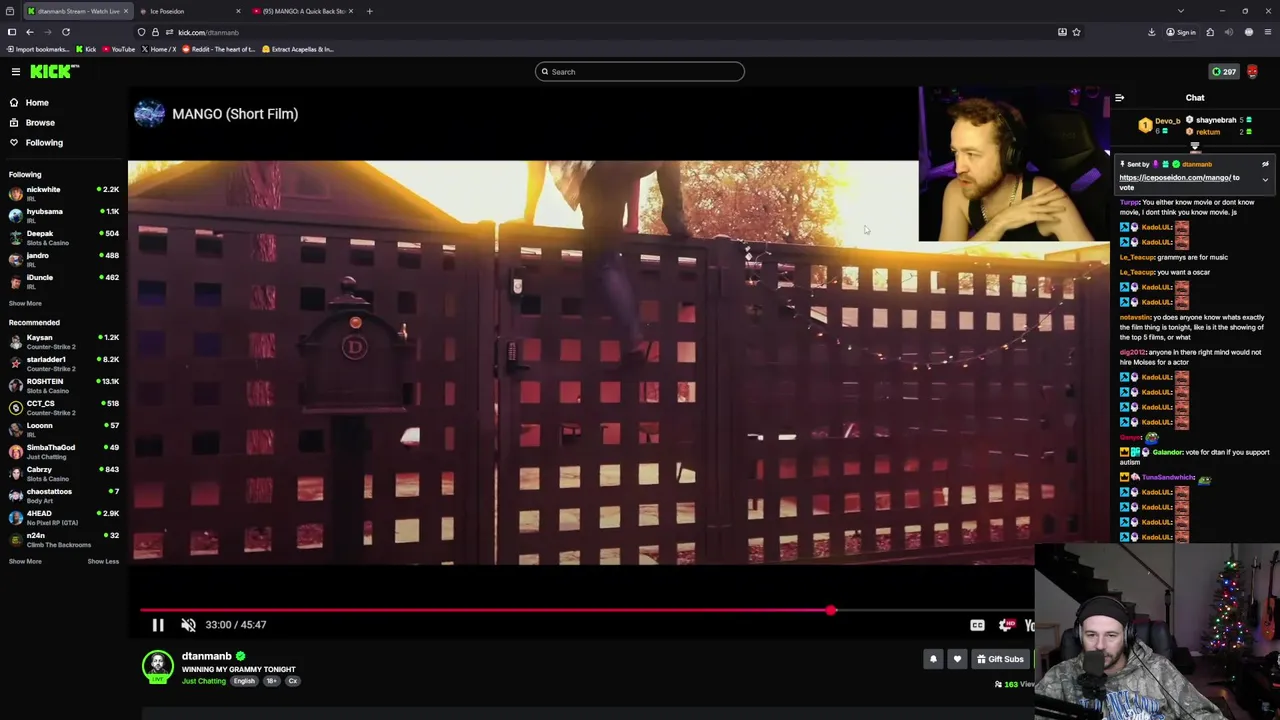Viewport: 1280px width, 720px height.
Task: Click the Kick logo
Action: click(53, 71)
